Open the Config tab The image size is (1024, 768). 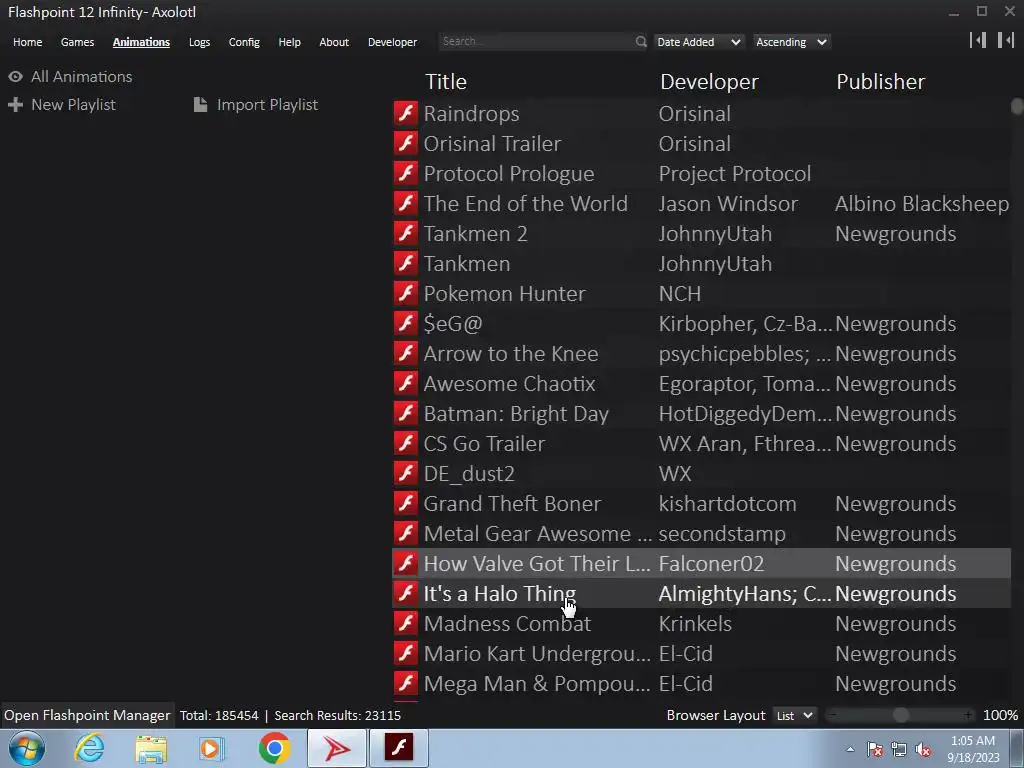(x=244, y=42)
